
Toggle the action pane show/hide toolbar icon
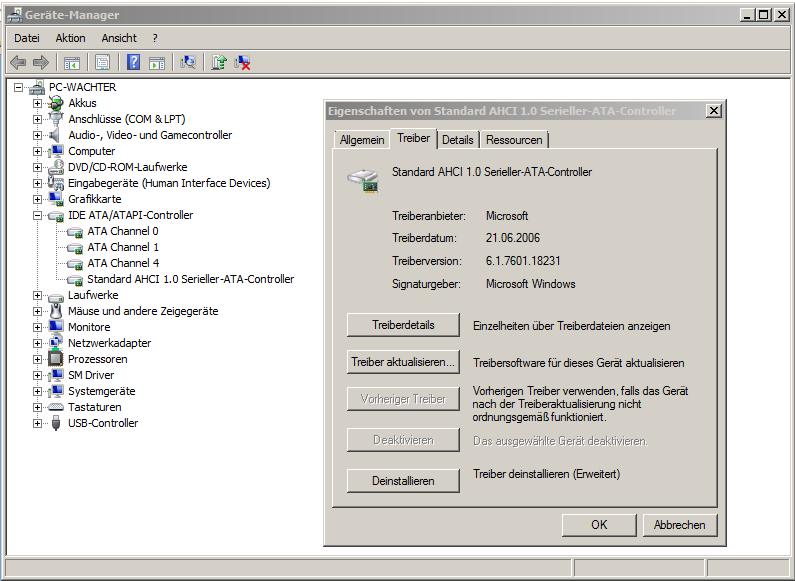click(157, 62)
